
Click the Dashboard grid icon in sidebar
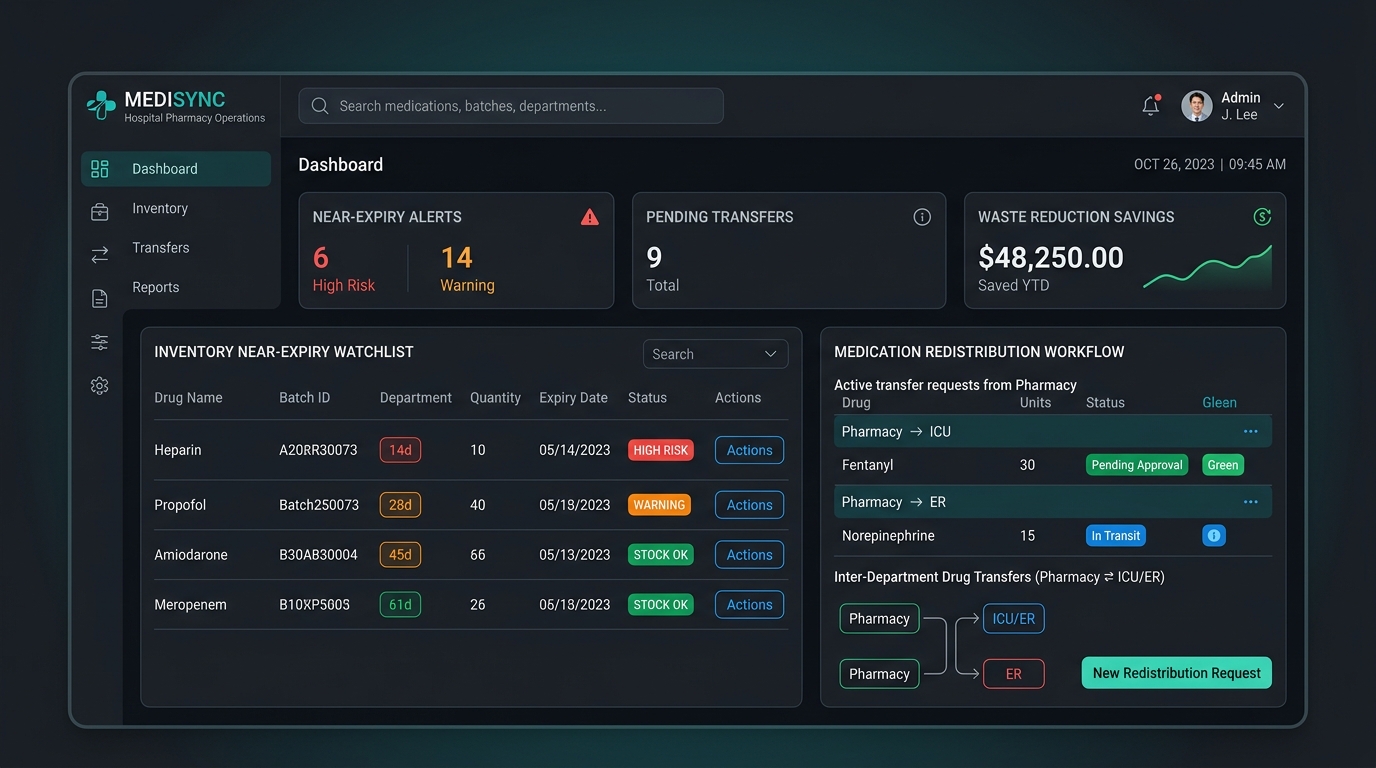(x=100, y=169)
